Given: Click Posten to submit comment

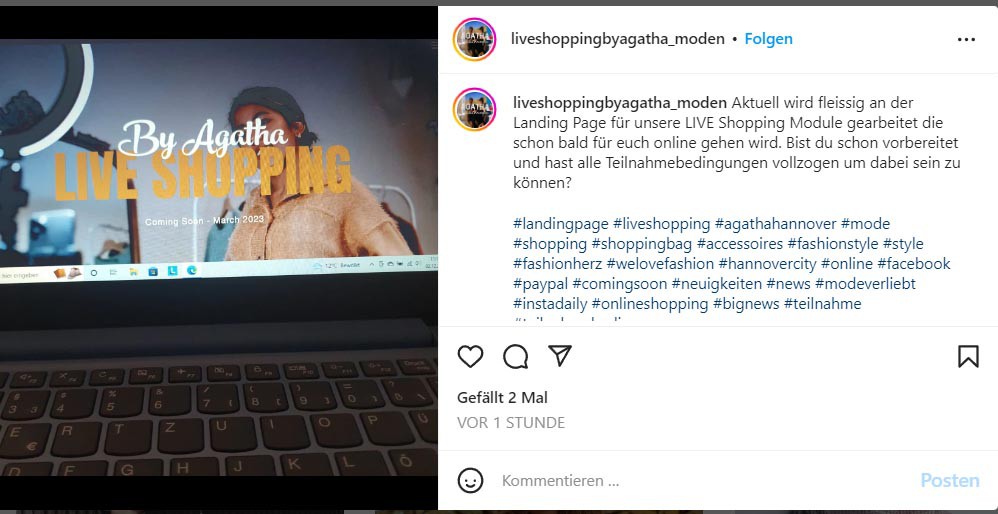Looking at the screenshot, I should (x=950, y=480).
